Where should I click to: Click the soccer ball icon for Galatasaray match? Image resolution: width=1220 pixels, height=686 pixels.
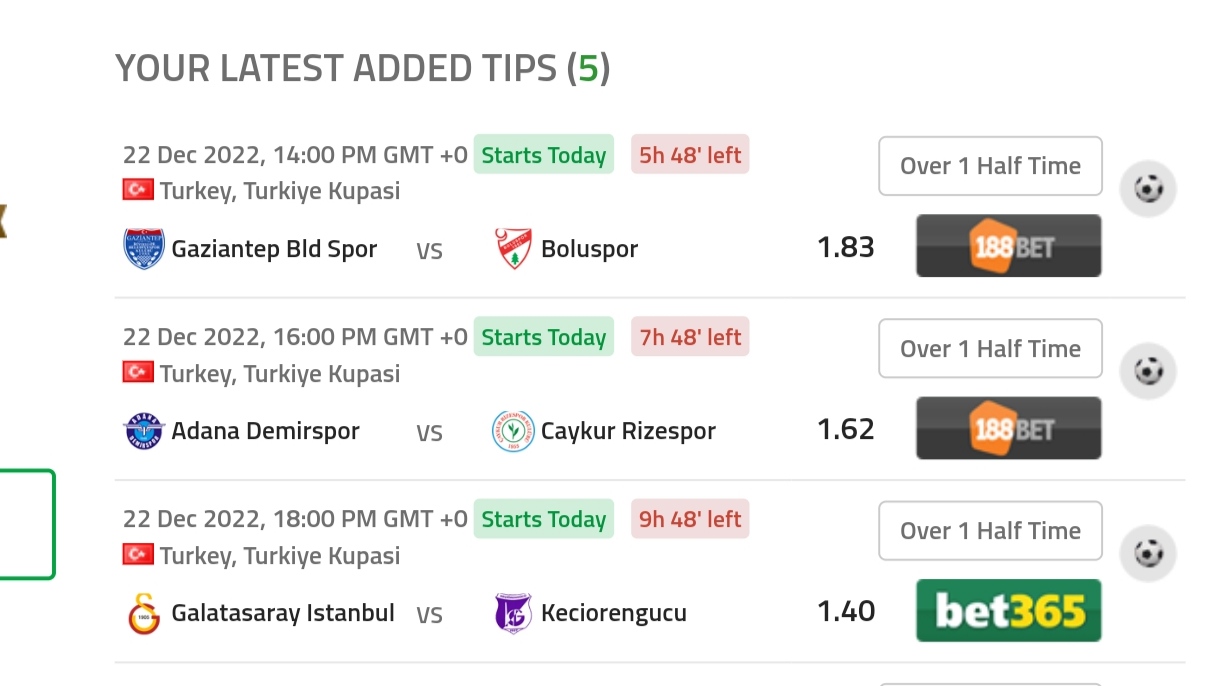pos(1148,553)
